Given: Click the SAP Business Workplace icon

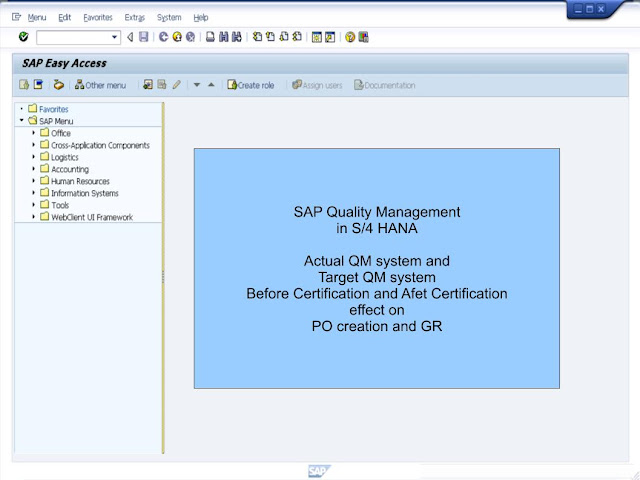Looking at the screenshot, I should [59, 85].
